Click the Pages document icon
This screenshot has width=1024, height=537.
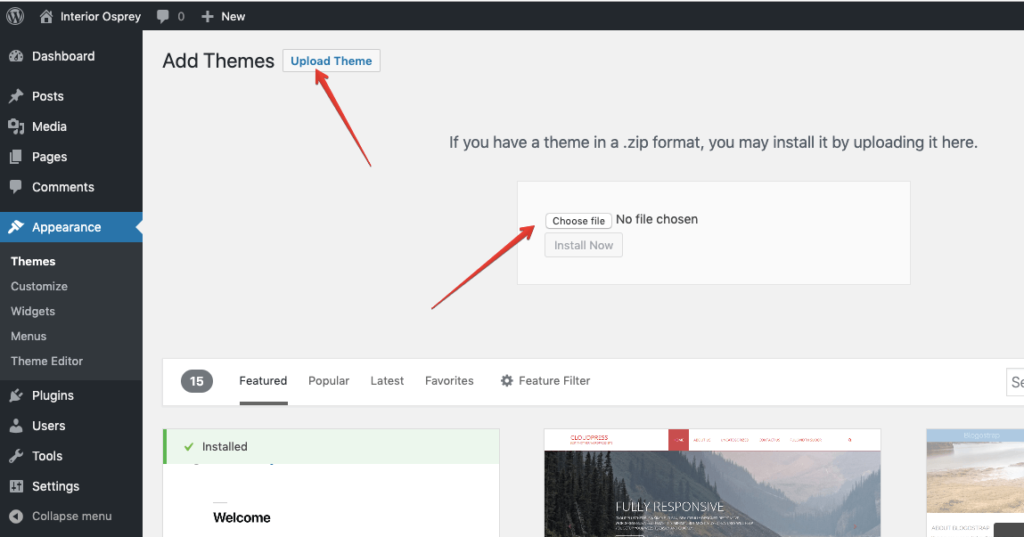click(x=16, y=157)
